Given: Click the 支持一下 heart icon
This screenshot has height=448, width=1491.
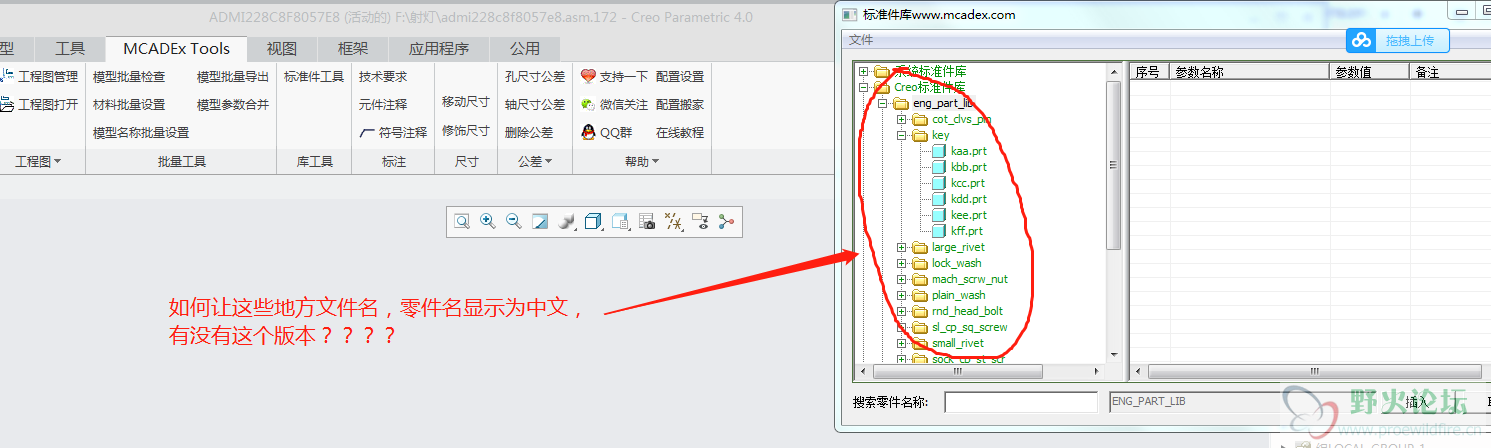Looking at the screenshot, I should (x=588, y=76).
